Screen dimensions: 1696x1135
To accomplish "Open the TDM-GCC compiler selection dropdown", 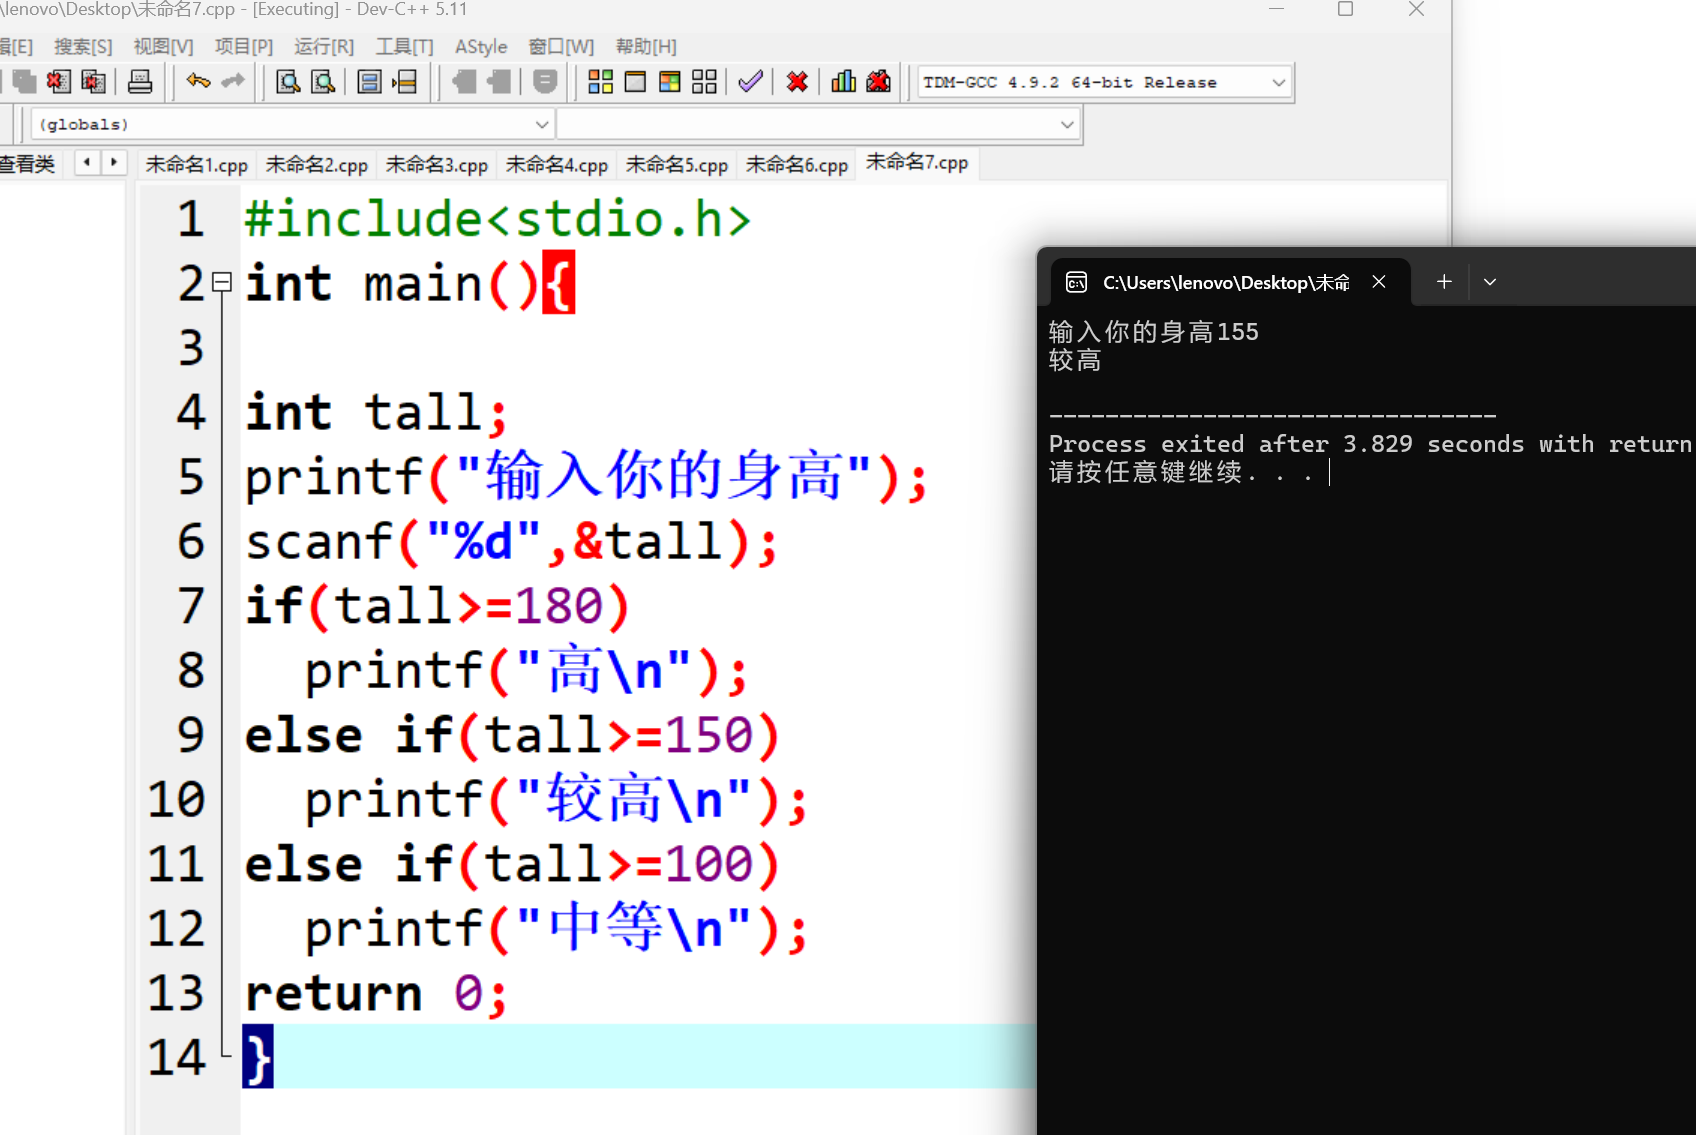I will pos(1279,83).
